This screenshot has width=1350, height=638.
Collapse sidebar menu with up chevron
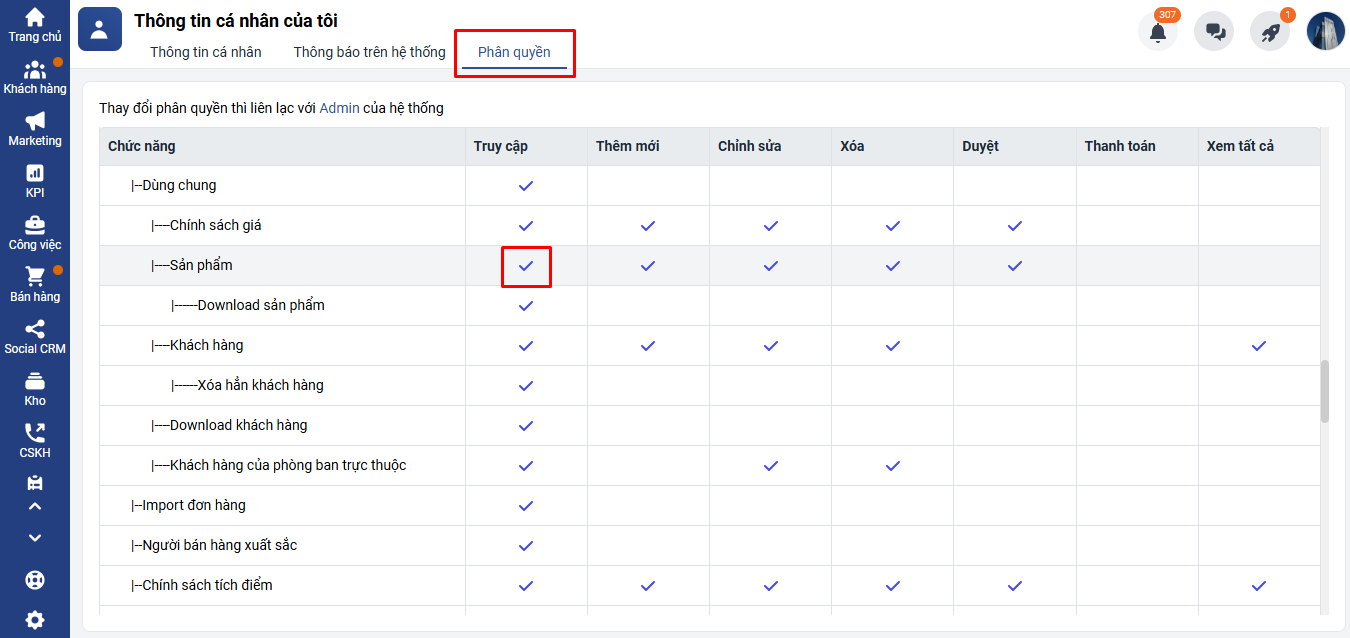tap(35, 507)
